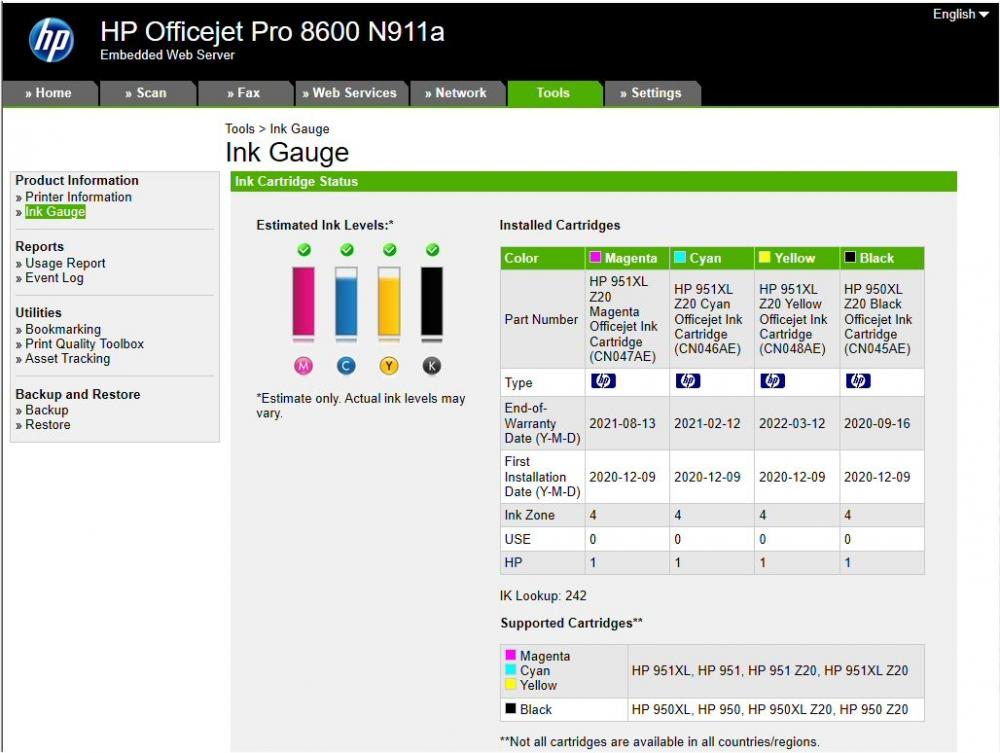Open Print Quality Toolbox link
This screenshot has width=1000, height=753.
84,344
